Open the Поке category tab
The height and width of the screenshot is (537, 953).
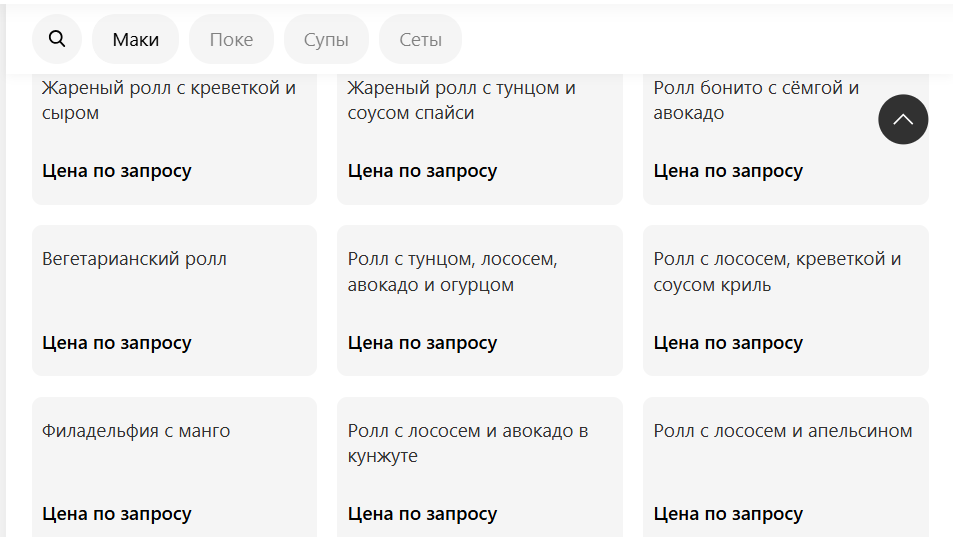231,40
